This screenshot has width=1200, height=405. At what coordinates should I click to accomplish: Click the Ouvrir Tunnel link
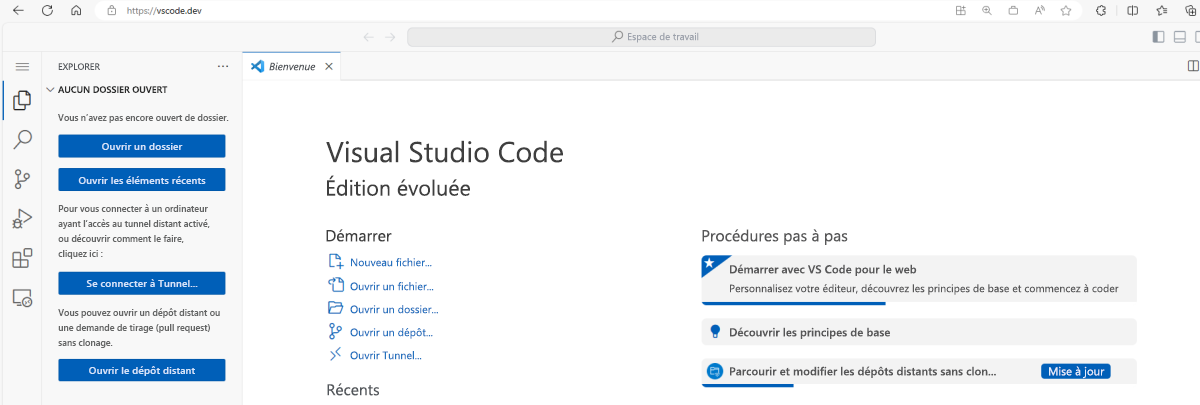click(386, 355)
